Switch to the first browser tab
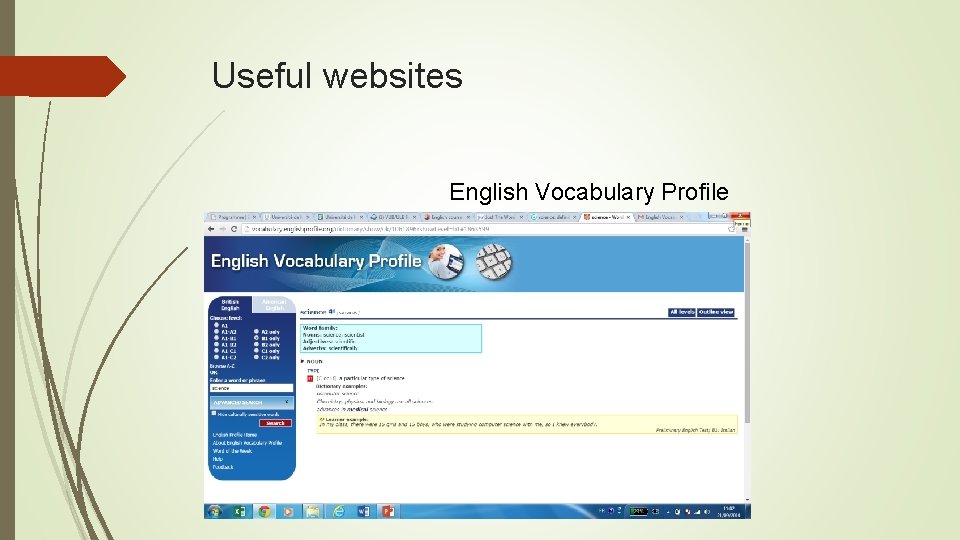The height and width of the screenshot is (540, 960). (x=233, y=217)
